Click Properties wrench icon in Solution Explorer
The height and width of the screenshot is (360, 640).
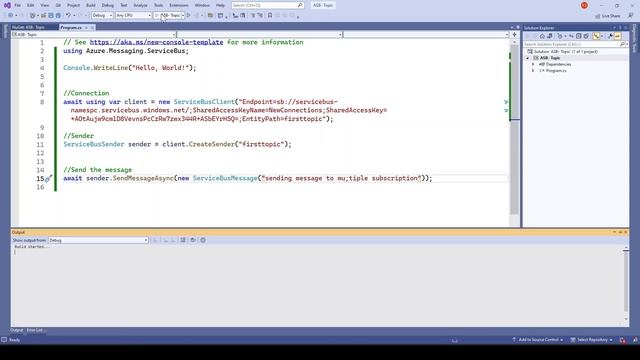click(x=610, y=36)
